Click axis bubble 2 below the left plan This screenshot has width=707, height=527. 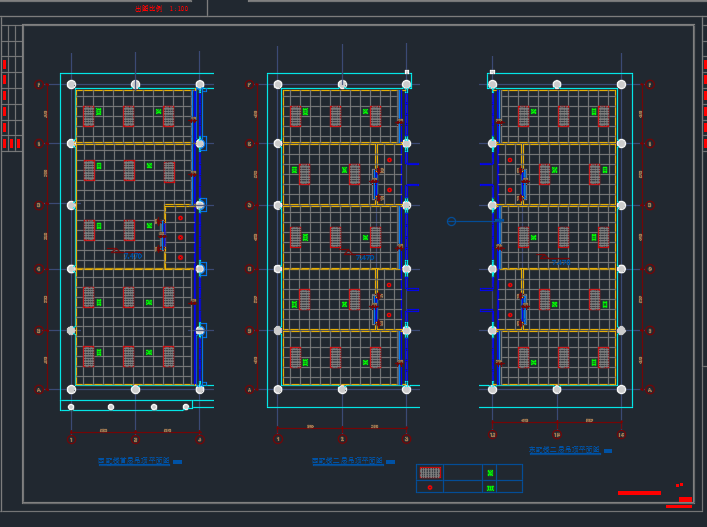(135, 440)
